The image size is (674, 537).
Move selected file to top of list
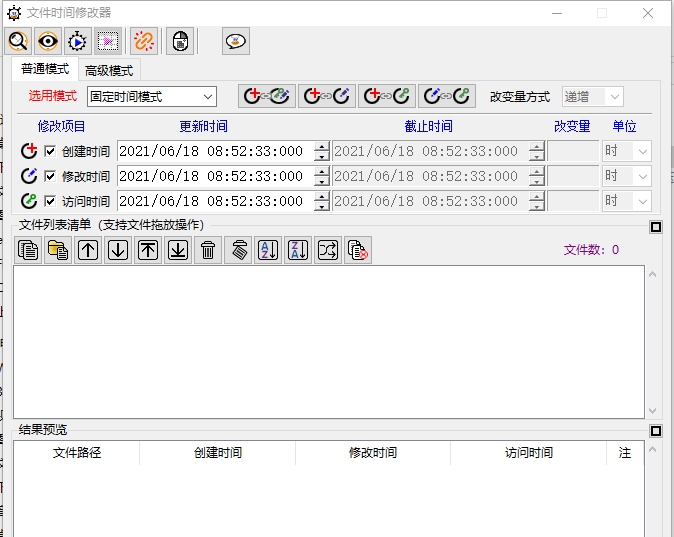[148, 250]
